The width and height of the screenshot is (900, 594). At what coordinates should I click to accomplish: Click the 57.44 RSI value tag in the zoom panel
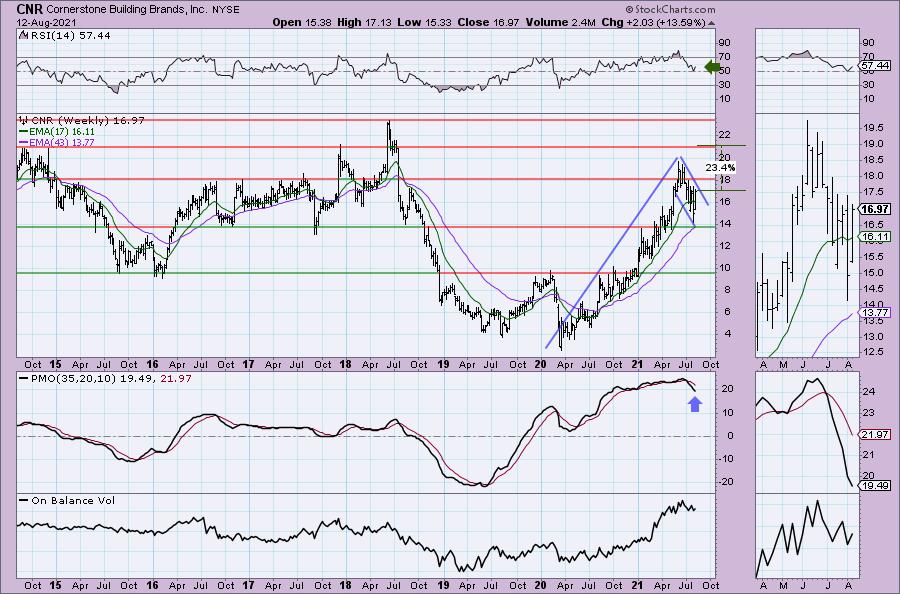tap(875, 66)
